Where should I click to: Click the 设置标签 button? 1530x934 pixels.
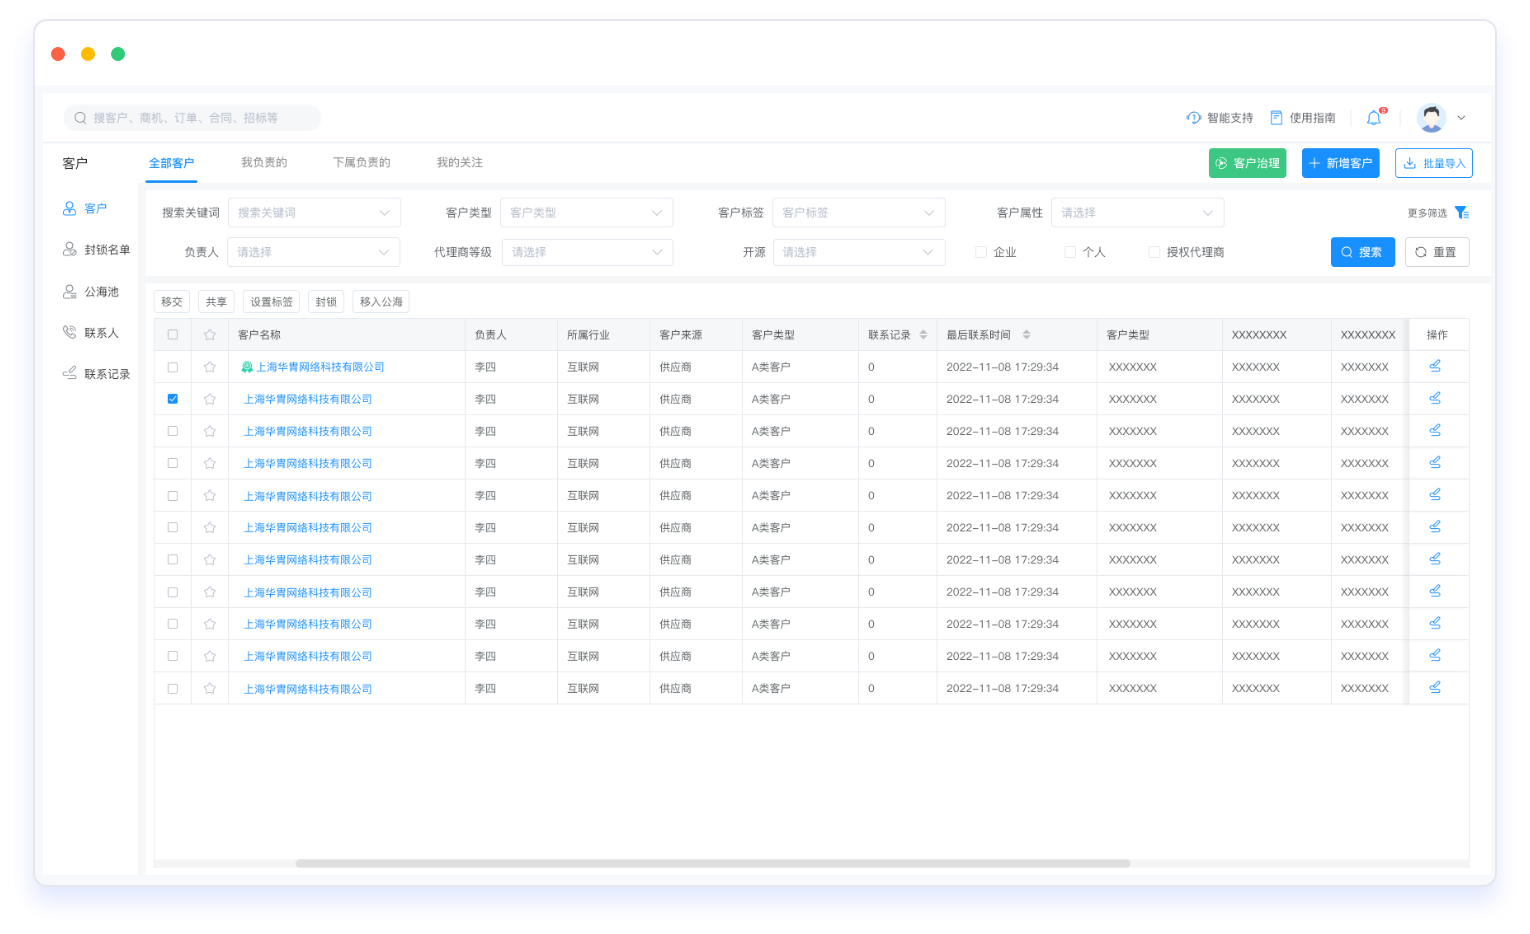[272, 302]
